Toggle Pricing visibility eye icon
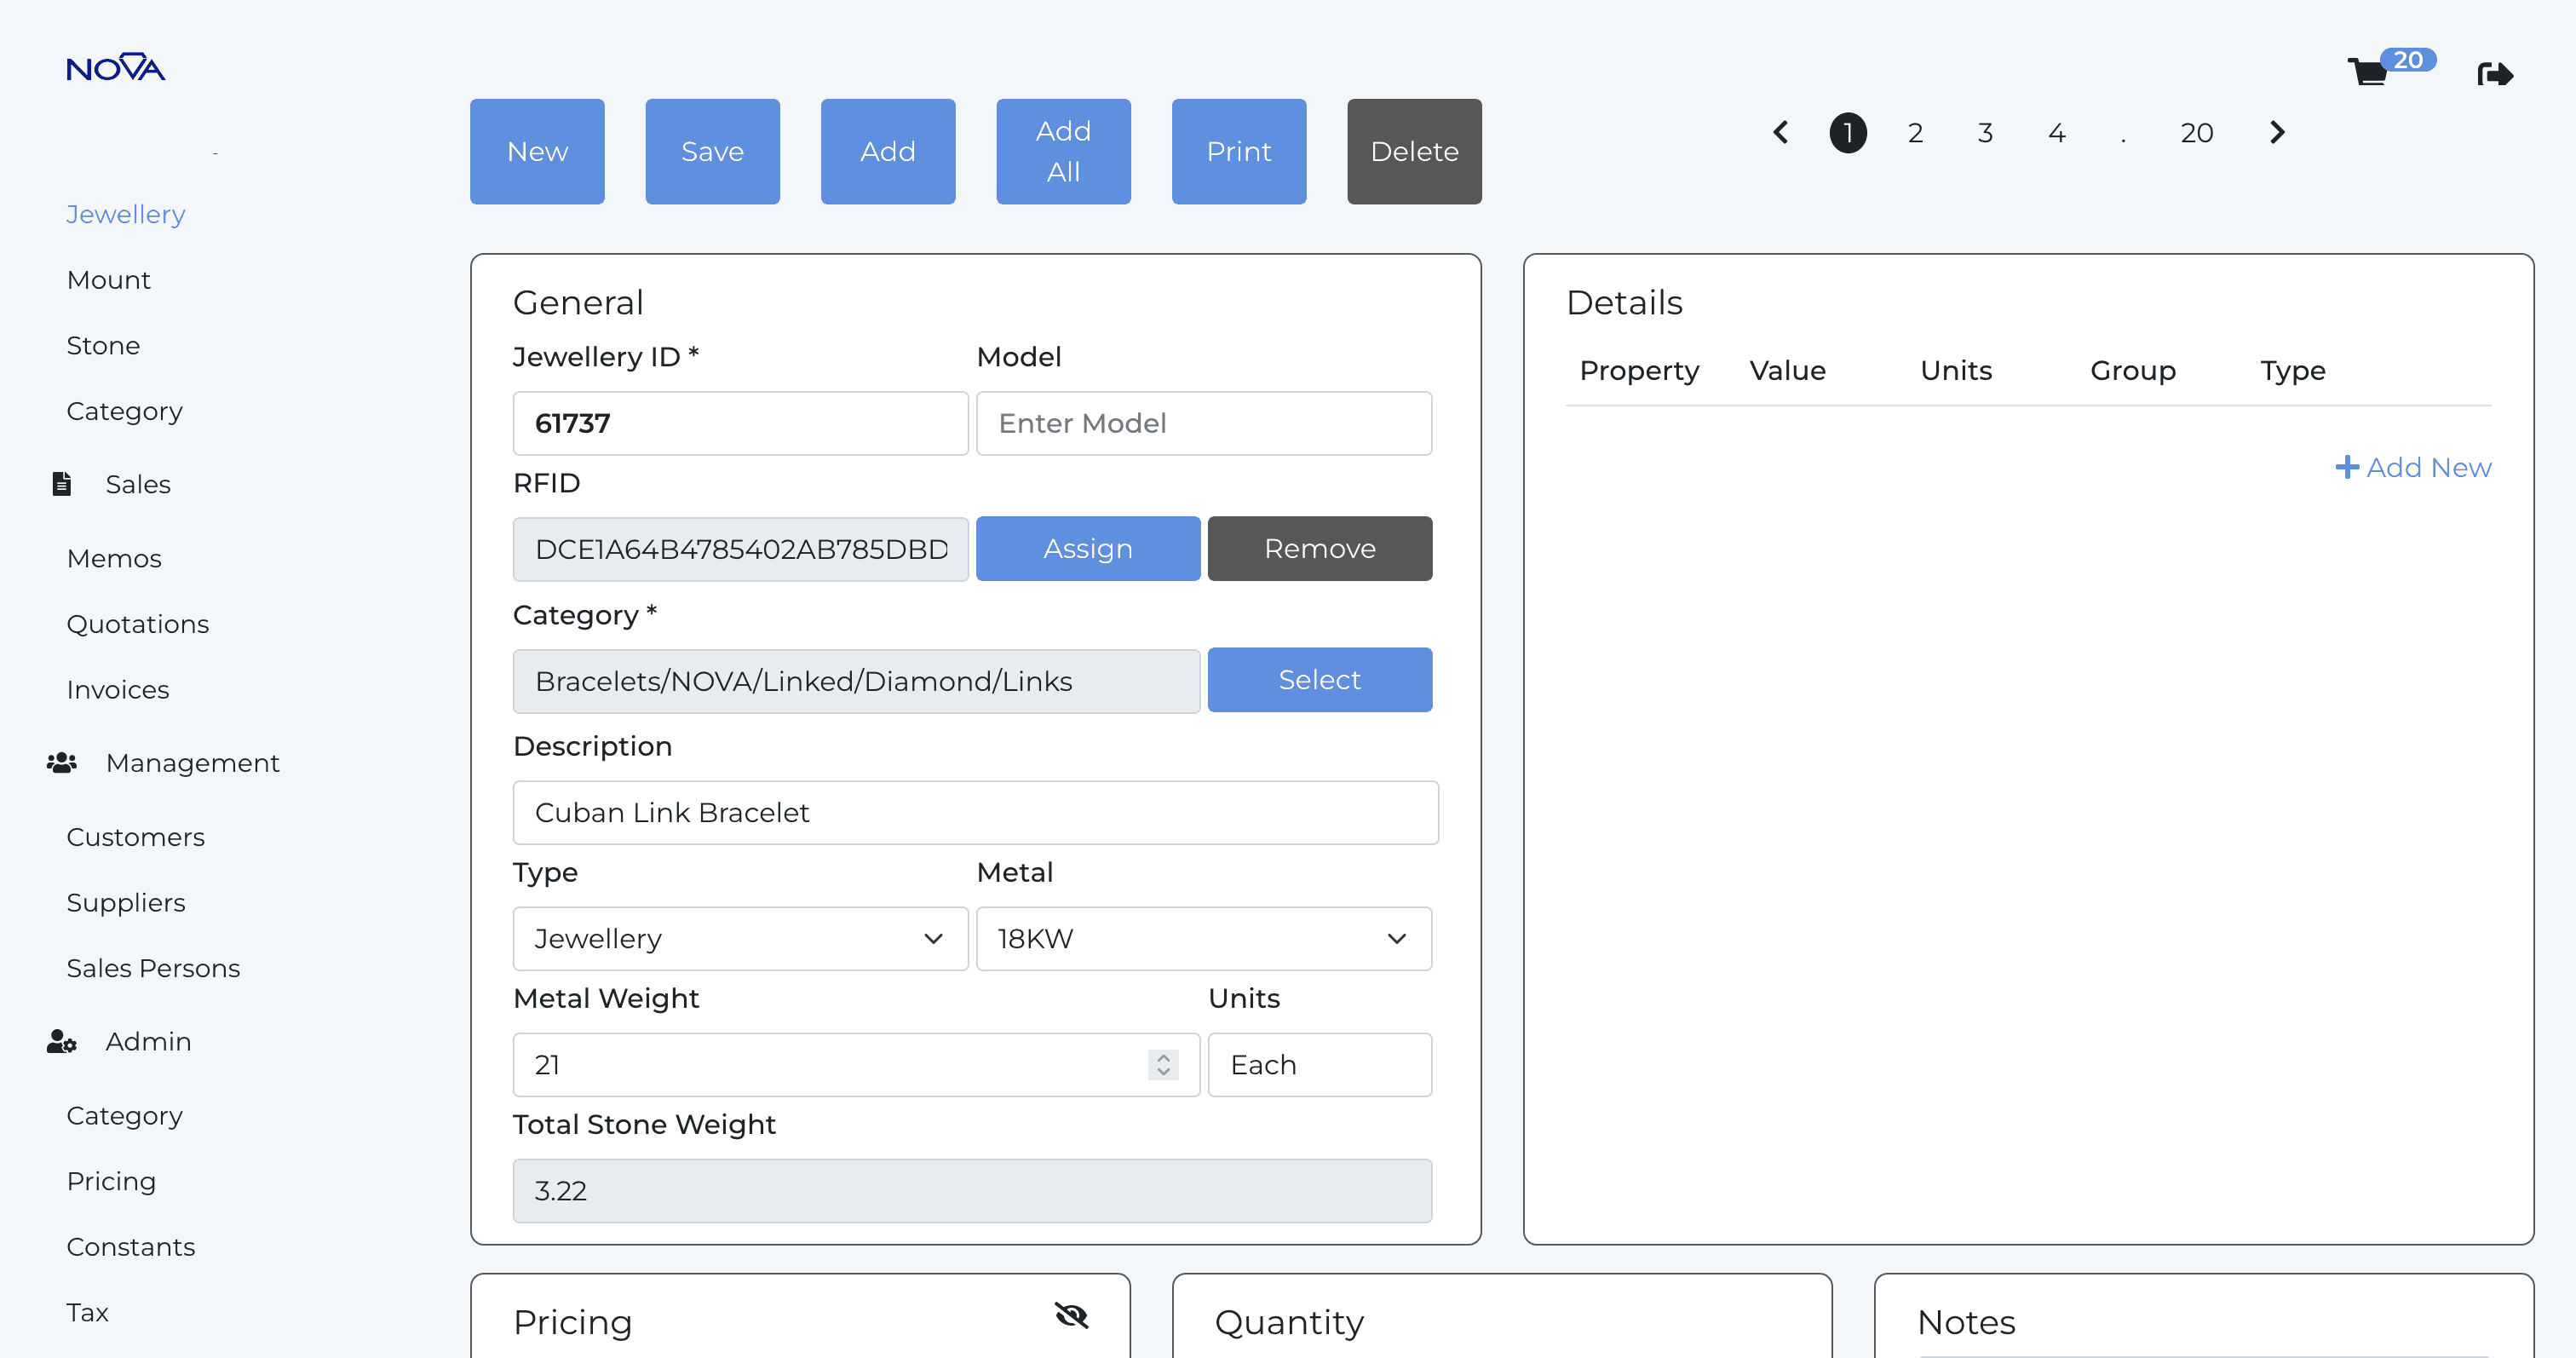The height and width of the screenshot is (1358, 2576). [1071, 1316]
